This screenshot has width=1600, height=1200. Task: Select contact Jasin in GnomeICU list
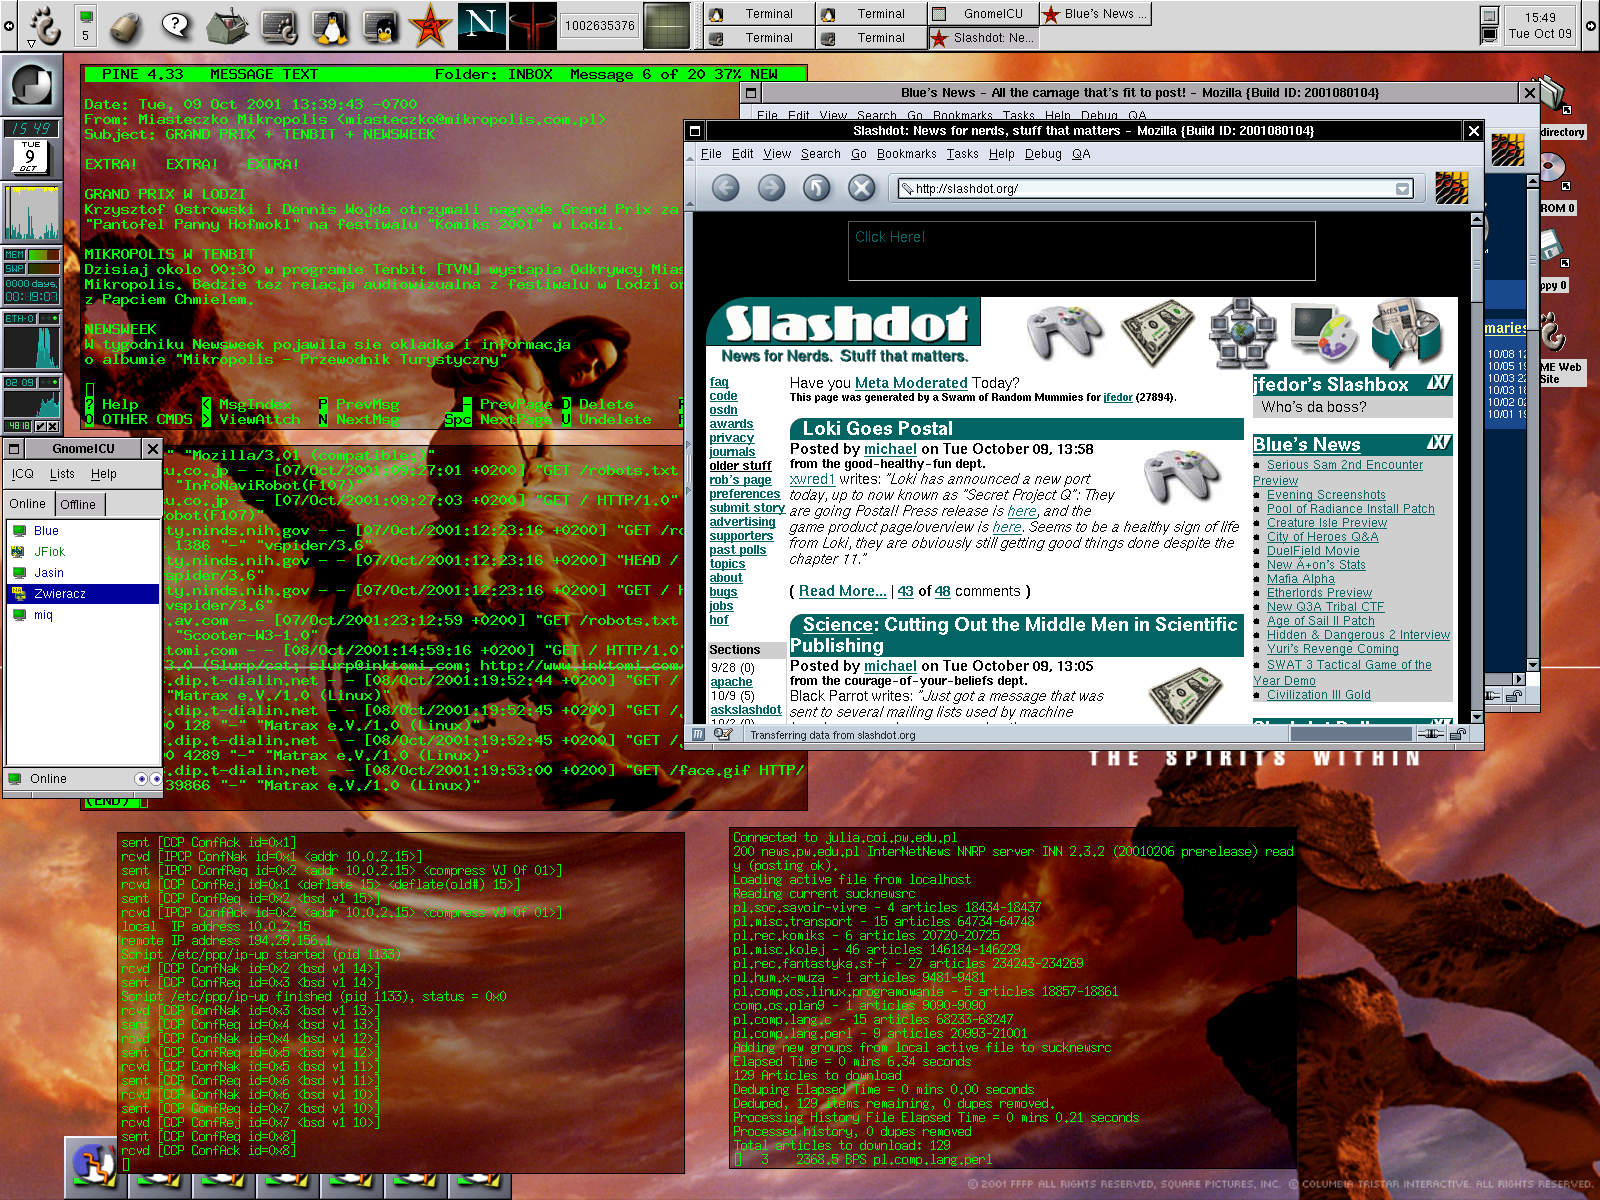(x=83, y=572)
